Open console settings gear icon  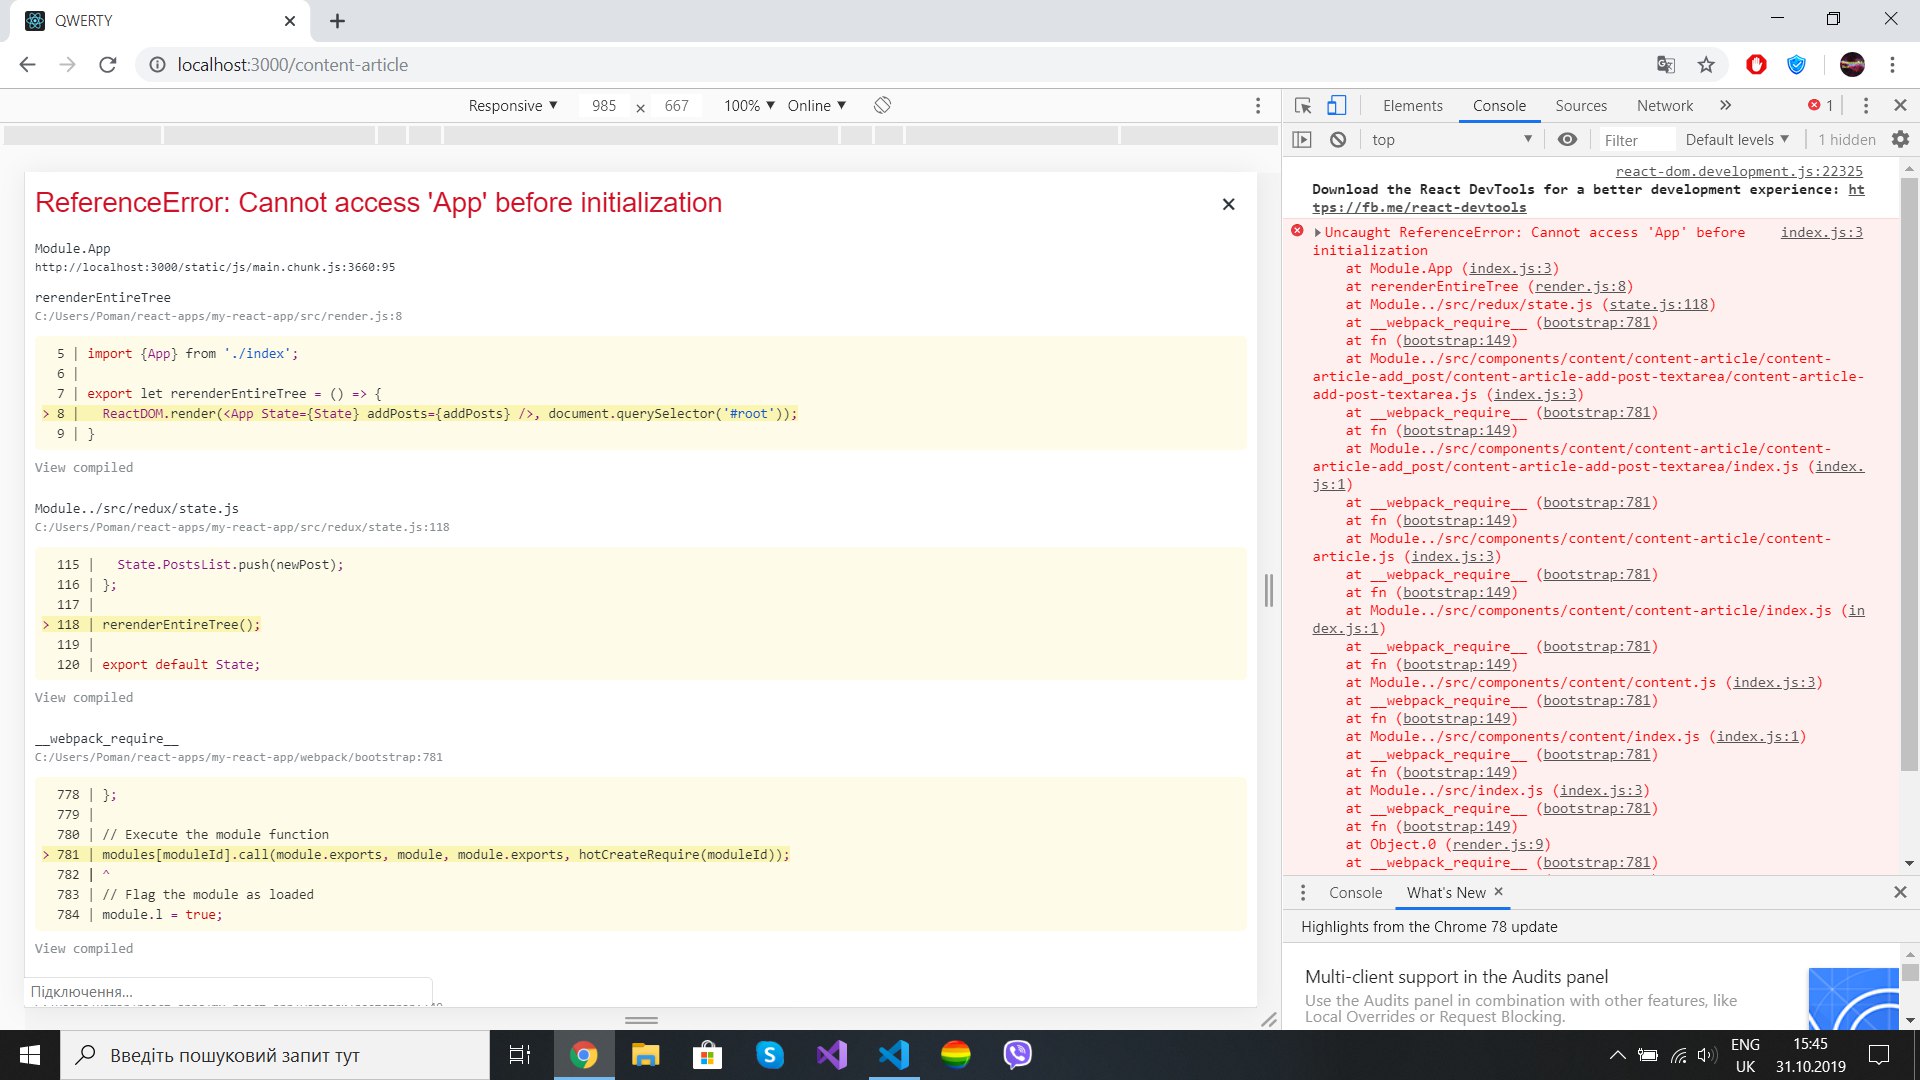(1900, 140)
